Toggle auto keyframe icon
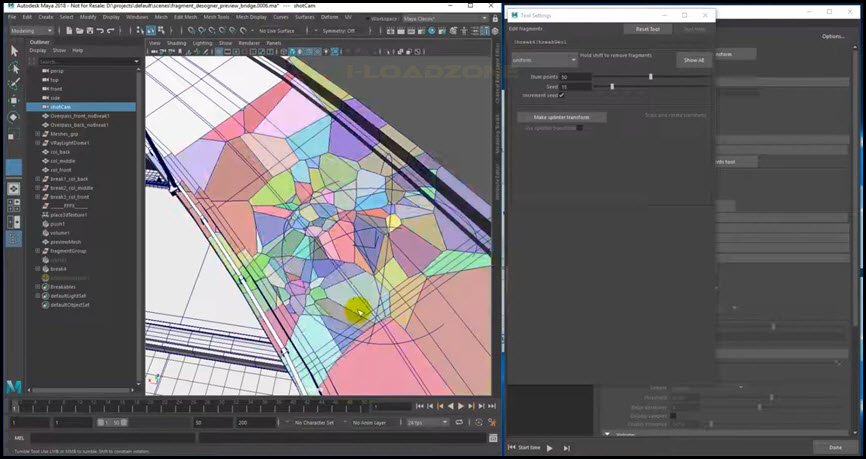The image size is (866, 459). tap(479, 423)
